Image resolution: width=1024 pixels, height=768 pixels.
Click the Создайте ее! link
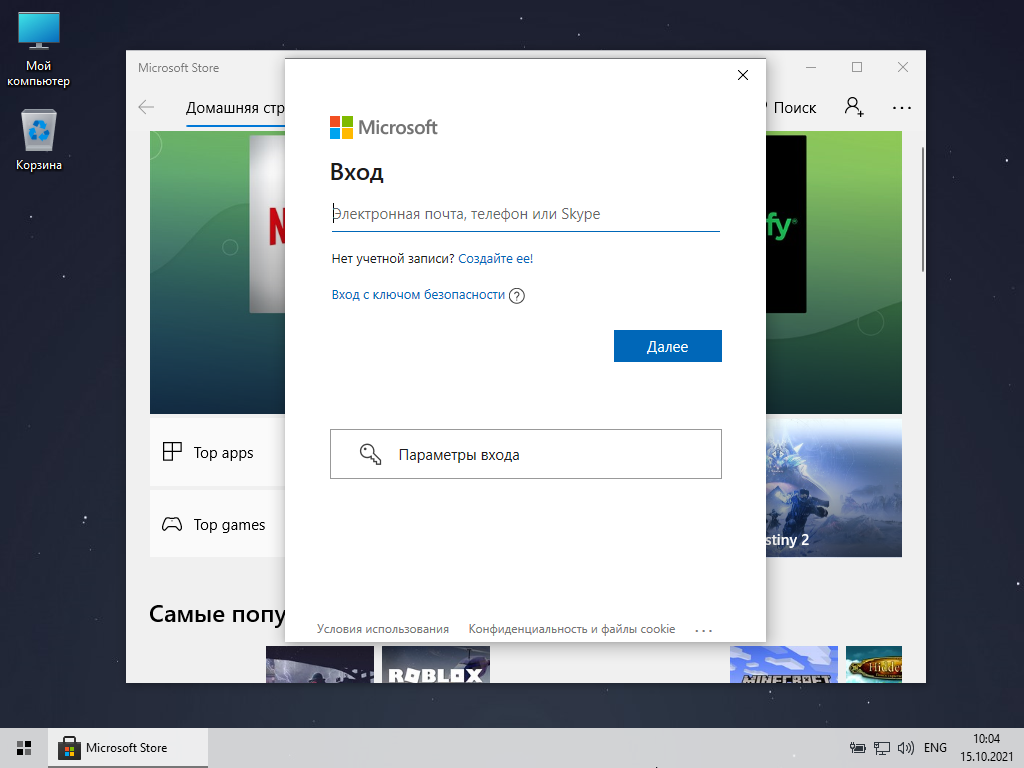click(x=496, y=259)
